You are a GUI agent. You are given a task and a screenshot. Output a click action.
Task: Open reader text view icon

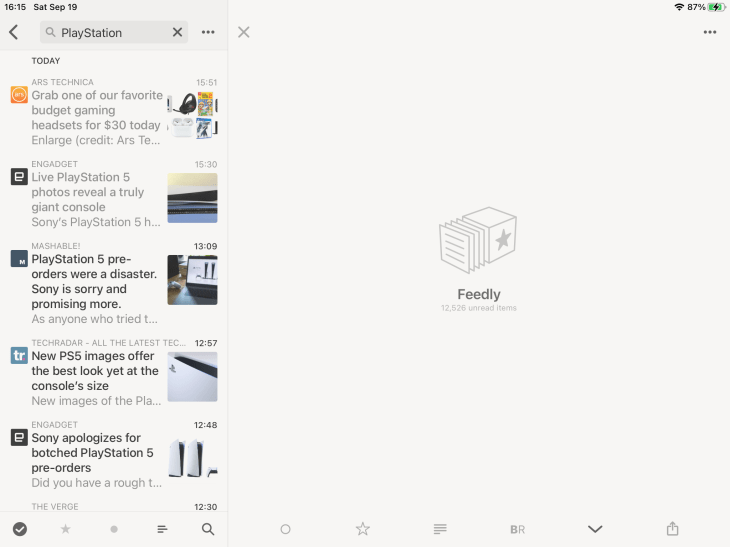pyautogui.click(x=440, y=529)
